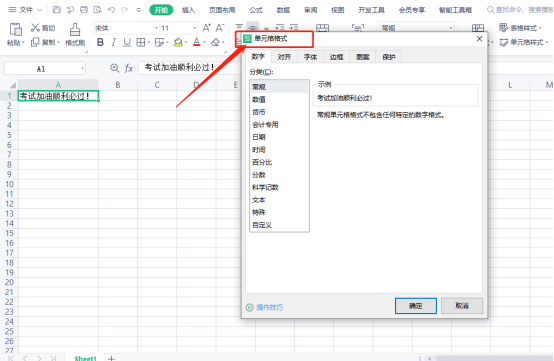Decrease font size with the A- icon
This screenshot has width=554, height=361.
click(x=220, y=28)
